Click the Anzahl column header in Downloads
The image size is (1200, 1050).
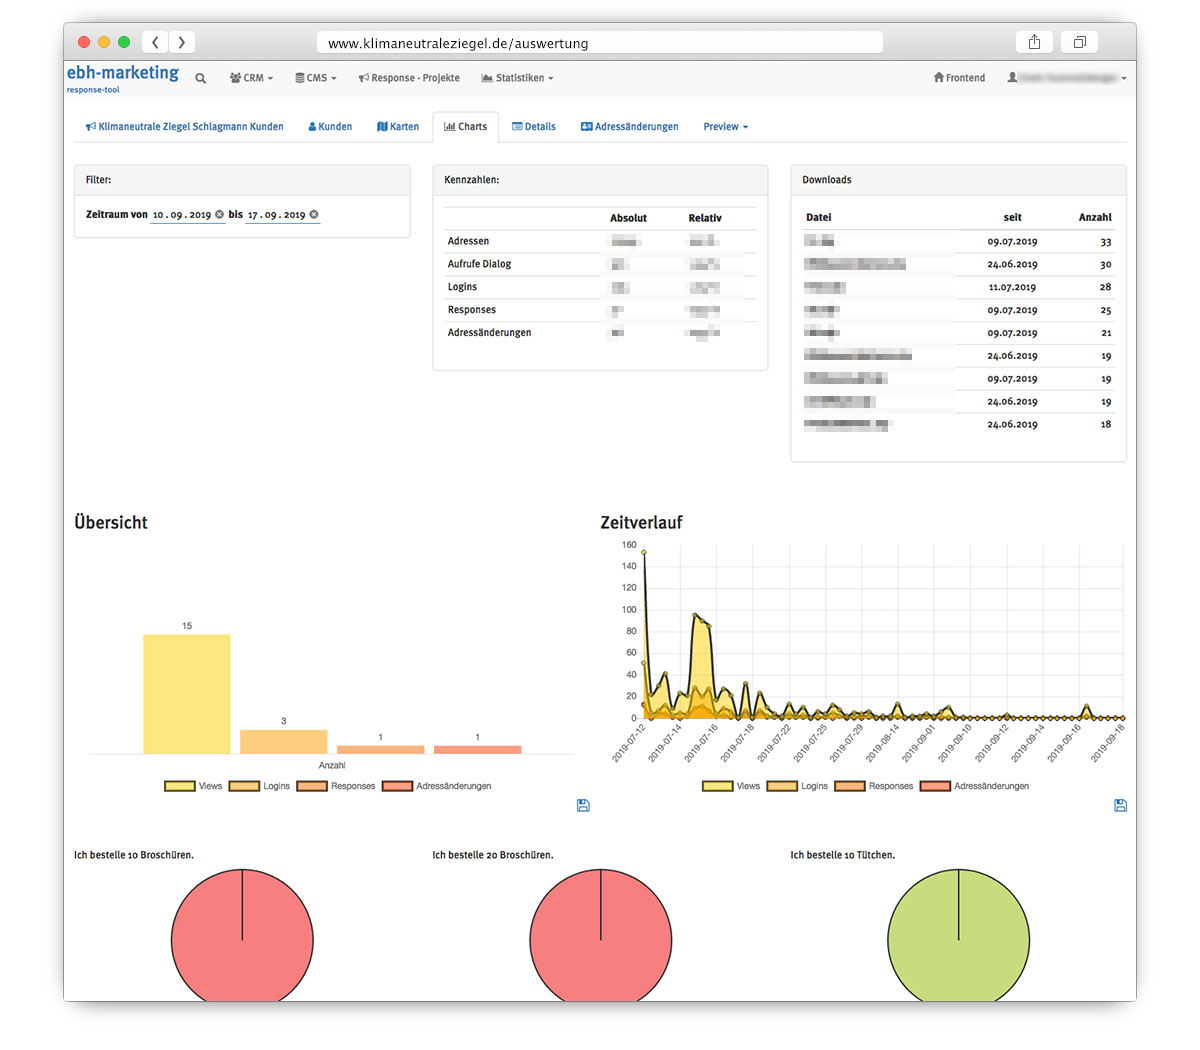click(1095, 217)
